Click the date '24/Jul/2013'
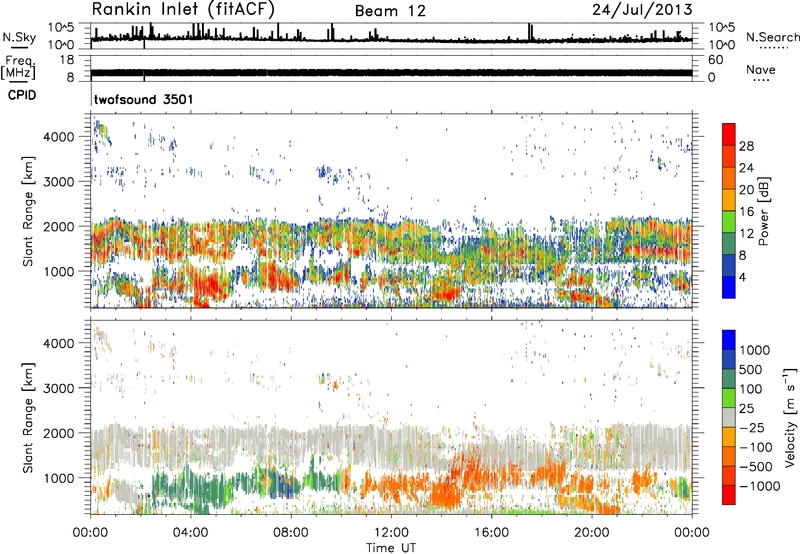800x554 pixels. click(642, 10)
